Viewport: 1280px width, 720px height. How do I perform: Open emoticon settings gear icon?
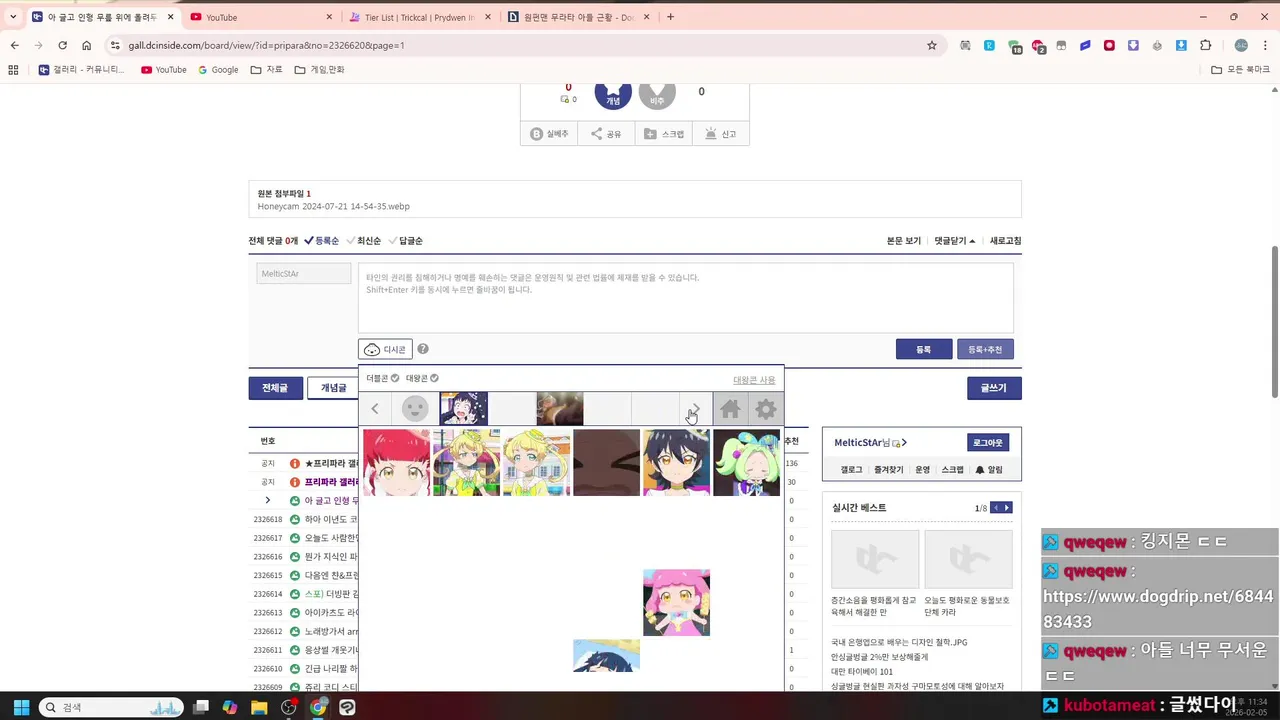pos(766,409)
